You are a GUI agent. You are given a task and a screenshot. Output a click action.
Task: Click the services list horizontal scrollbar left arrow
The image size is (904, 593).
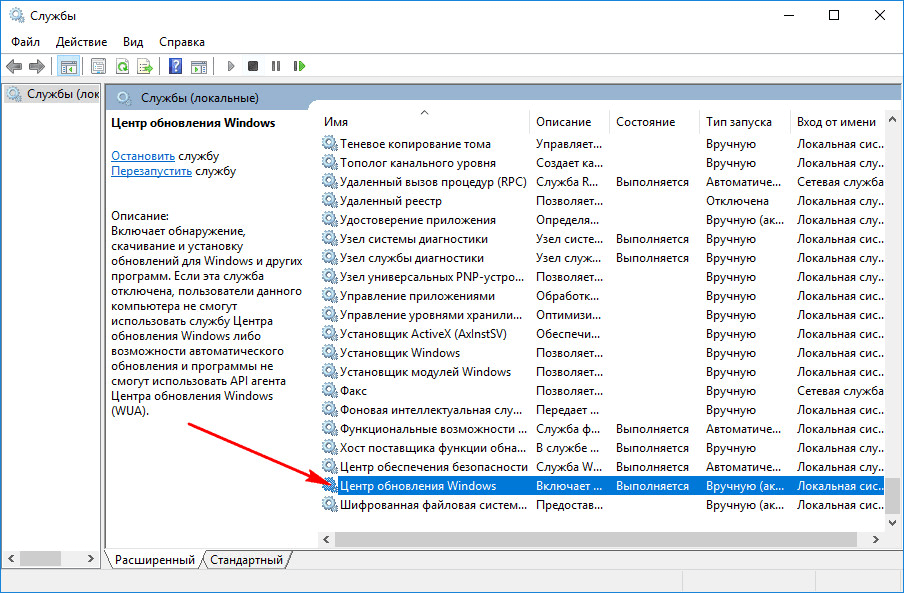coord(326,539)
